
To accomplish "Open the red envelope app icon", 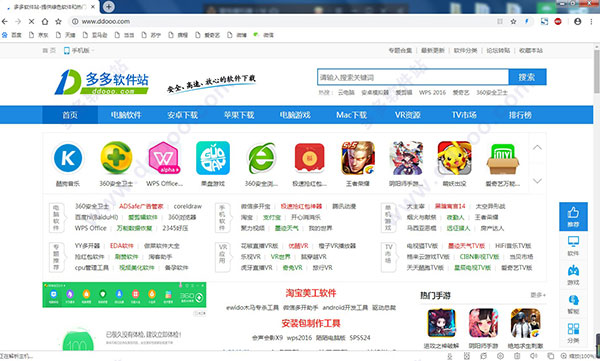I will 310,158.
